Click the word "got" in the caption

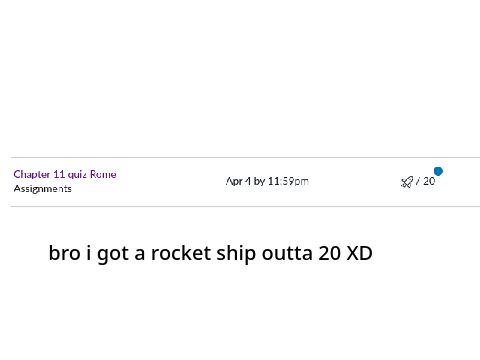pos(113,255)
